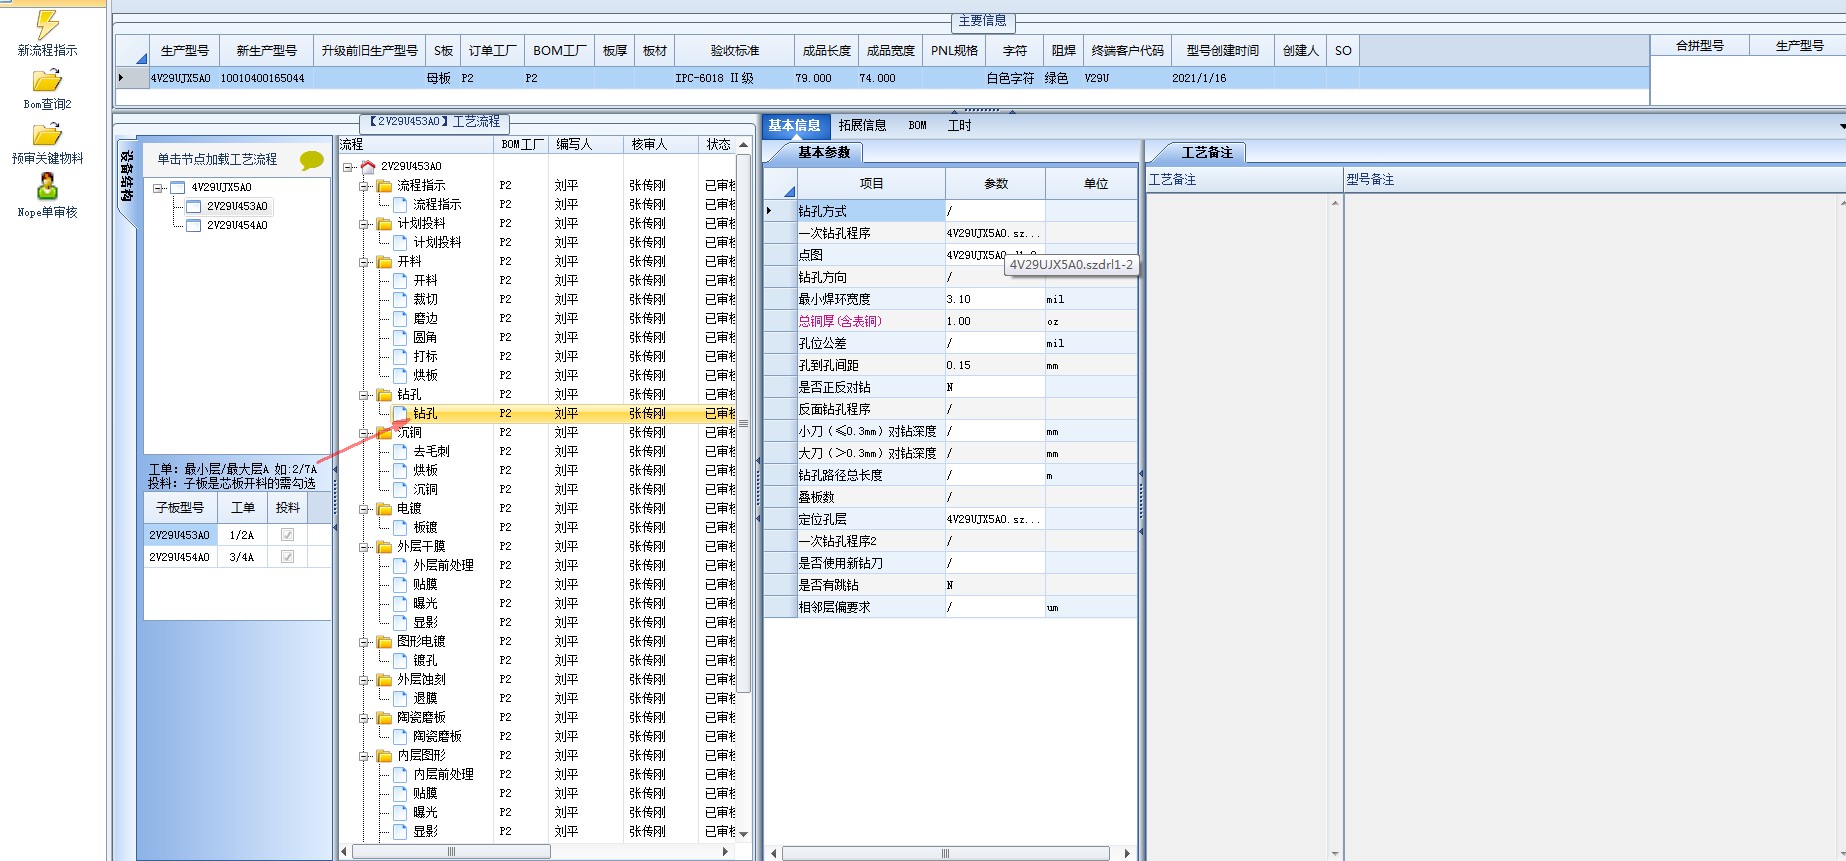This screenshot has height=861, width=1846.
Task: Collapse the 外层干膜 folder node
Action: click(364, 546)
